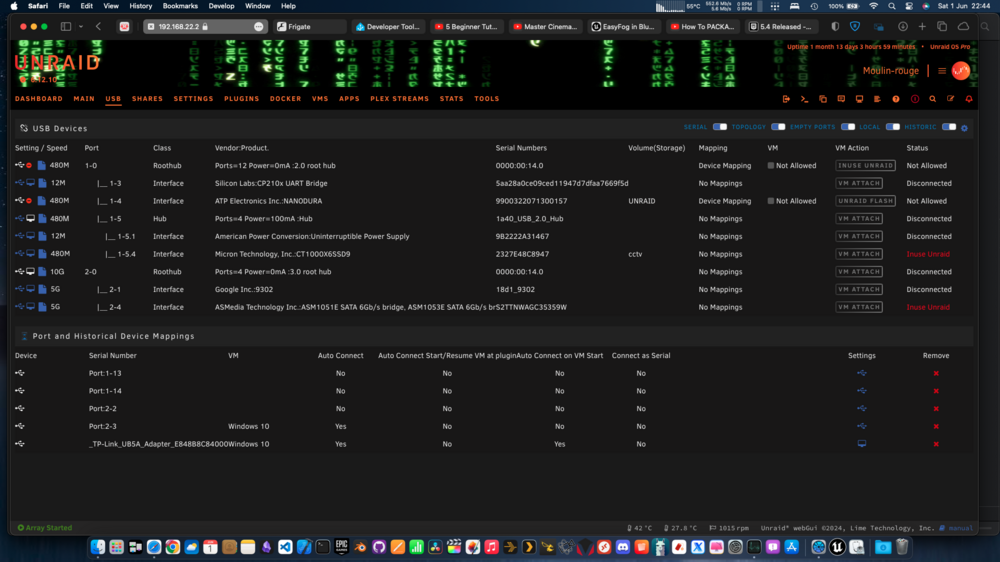Switch to the Frigate browser tab
Screen dimensions: 1000x562
[311, 27]
